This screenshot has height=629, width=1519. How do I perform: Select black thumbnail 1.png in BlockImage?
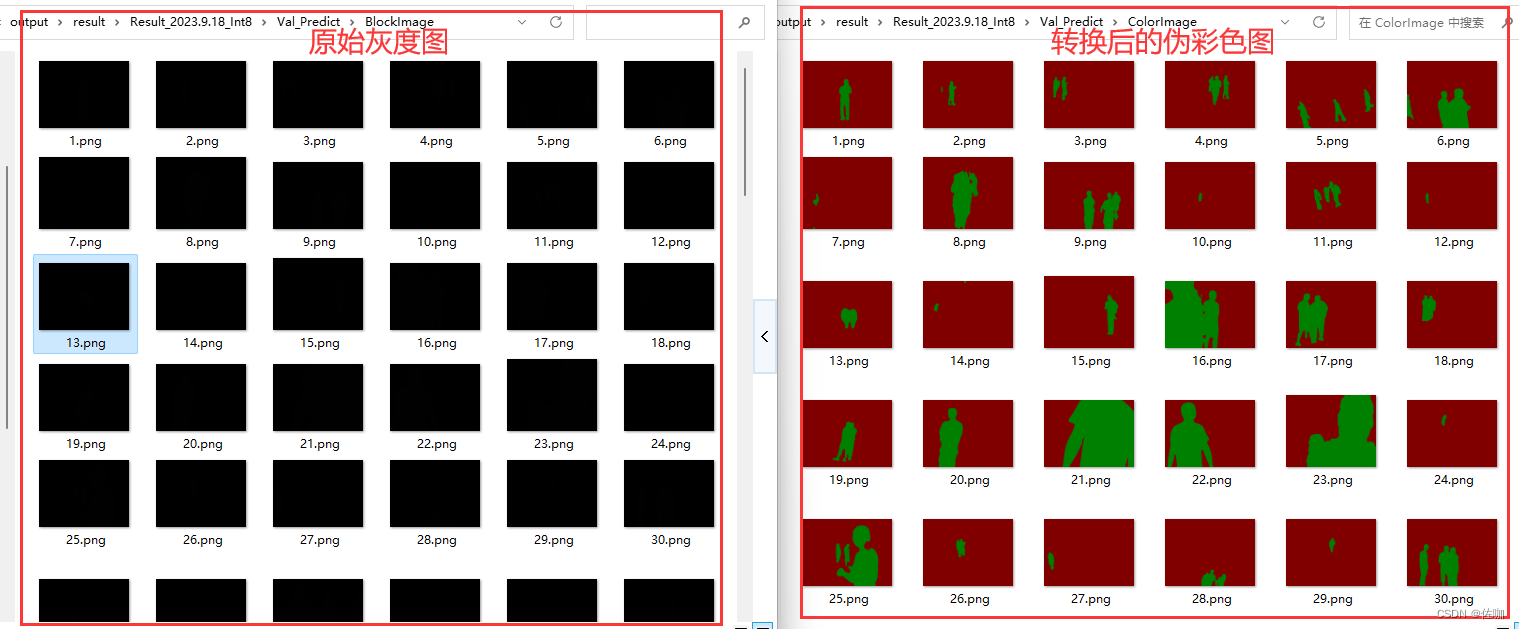tap(84, 94)
